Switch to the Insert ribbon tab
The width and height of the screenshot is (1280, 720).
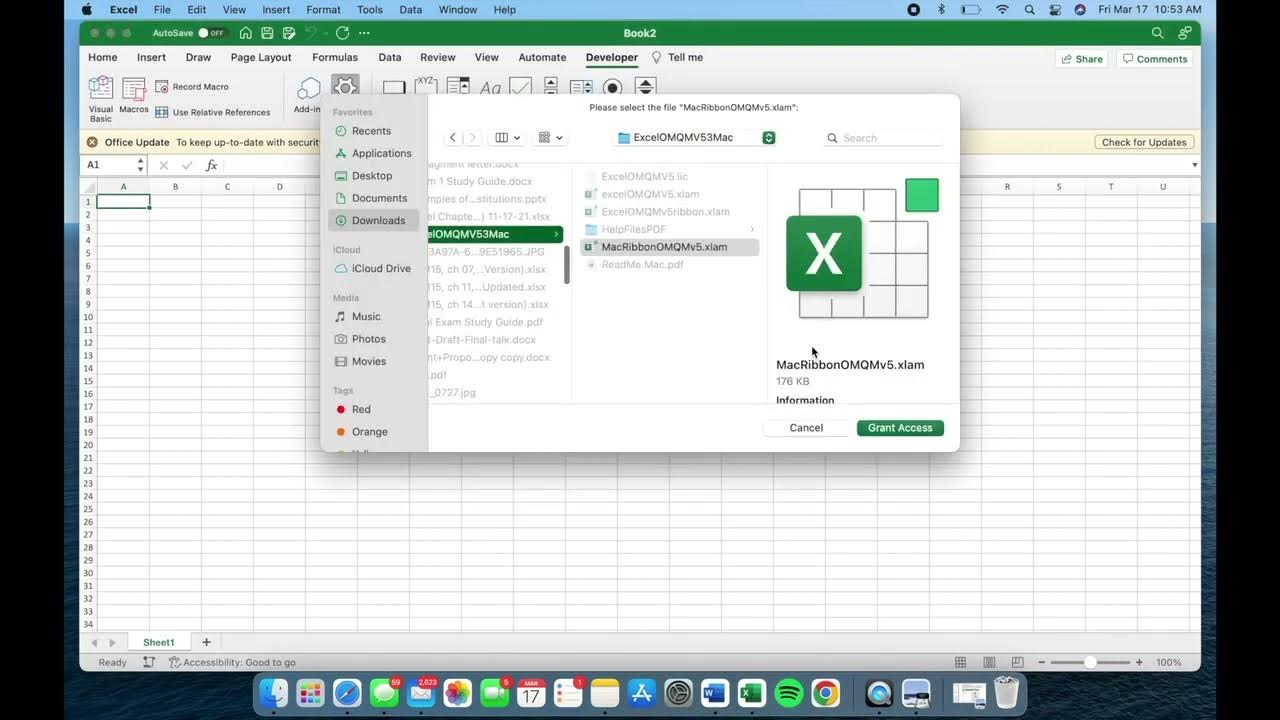pos(151,57)
